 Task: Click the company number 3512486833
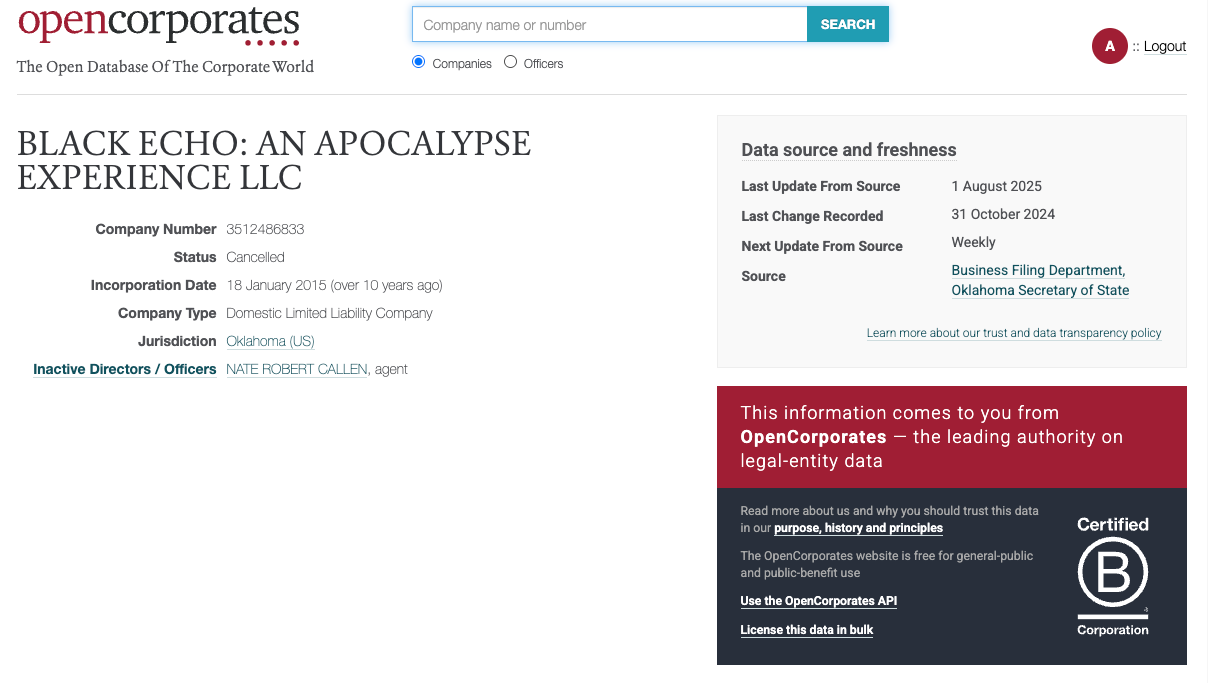(265, 229)
